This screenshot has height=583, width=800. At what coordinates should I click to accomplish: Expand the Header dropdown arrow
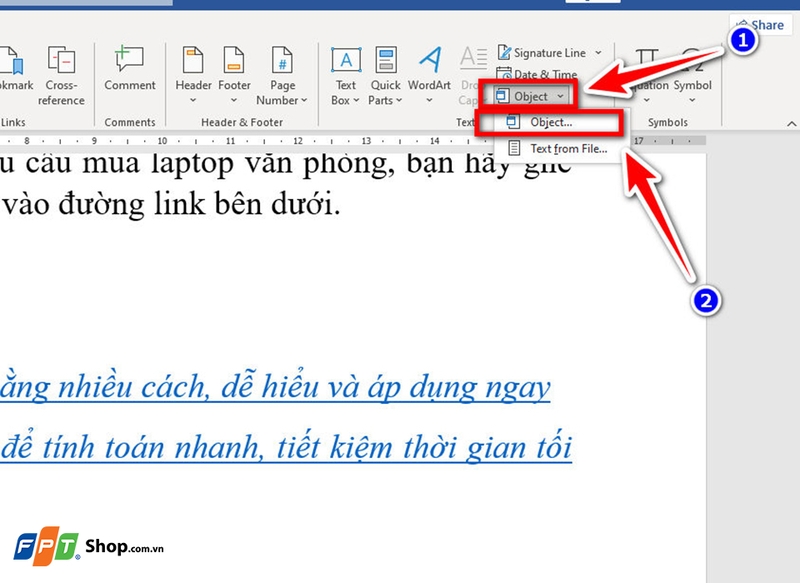point(193,100)
